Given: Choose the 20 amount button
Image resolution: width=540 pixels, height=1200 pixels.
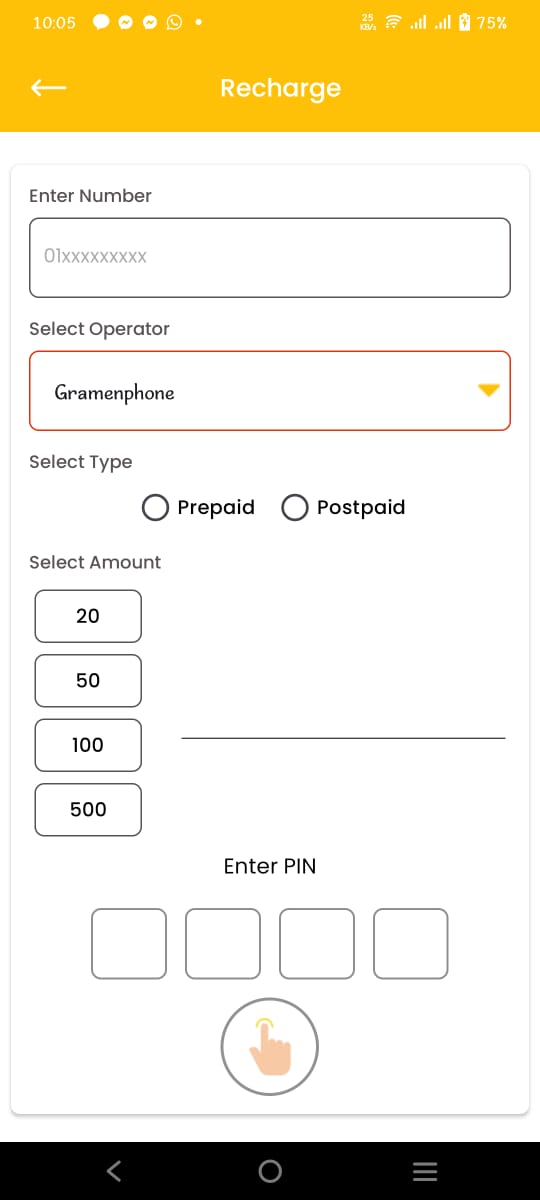Looking at the screenshot, I should coord(88,616).
